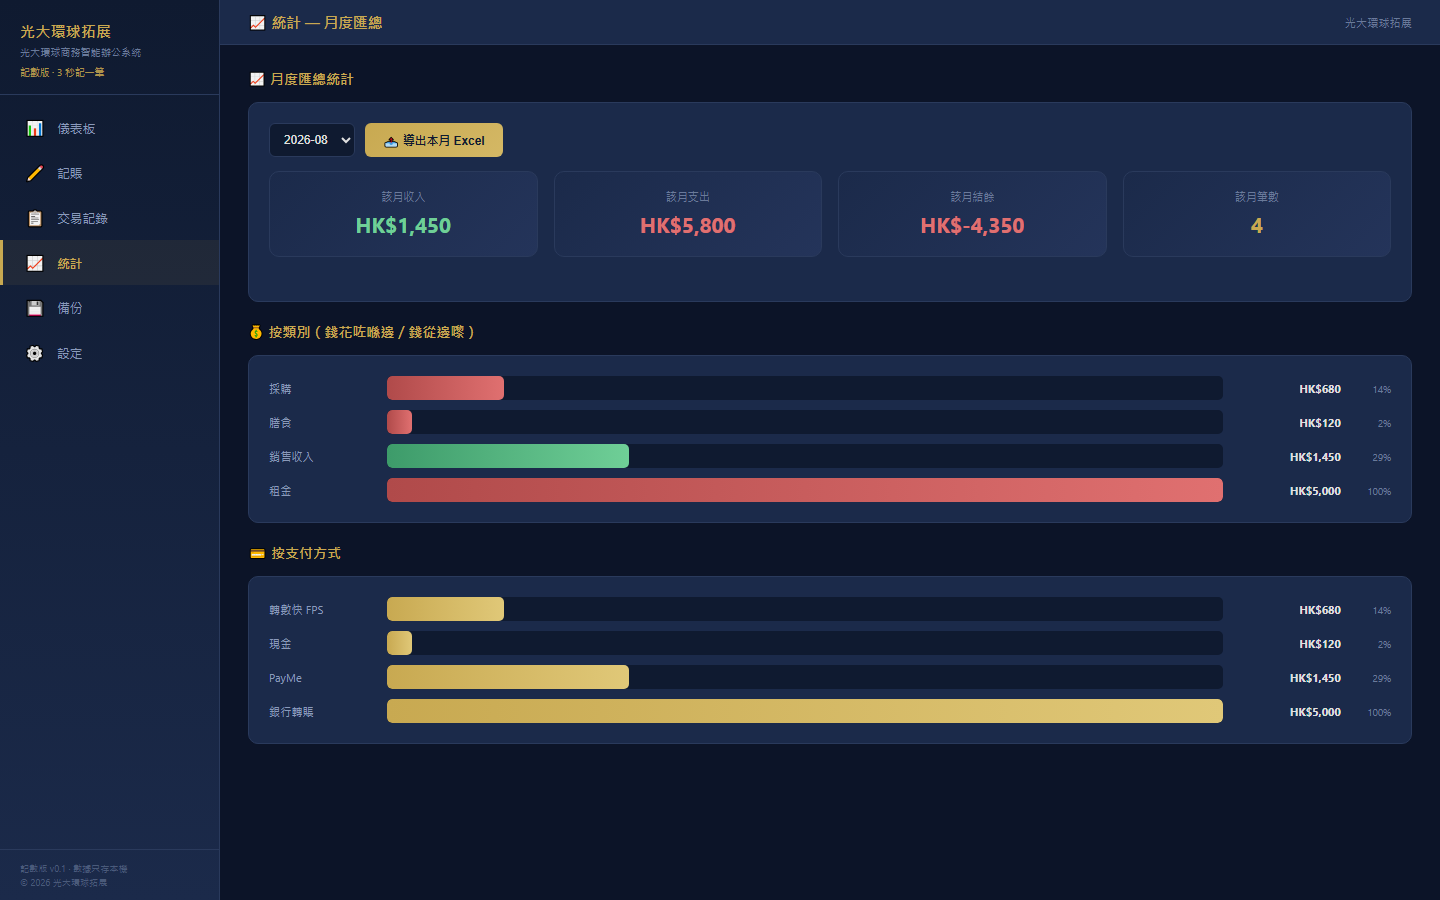1440x900 pixels.
Task: Click the 該月結餘 HK$-4,350 card
Action: (x=972, y=214)
